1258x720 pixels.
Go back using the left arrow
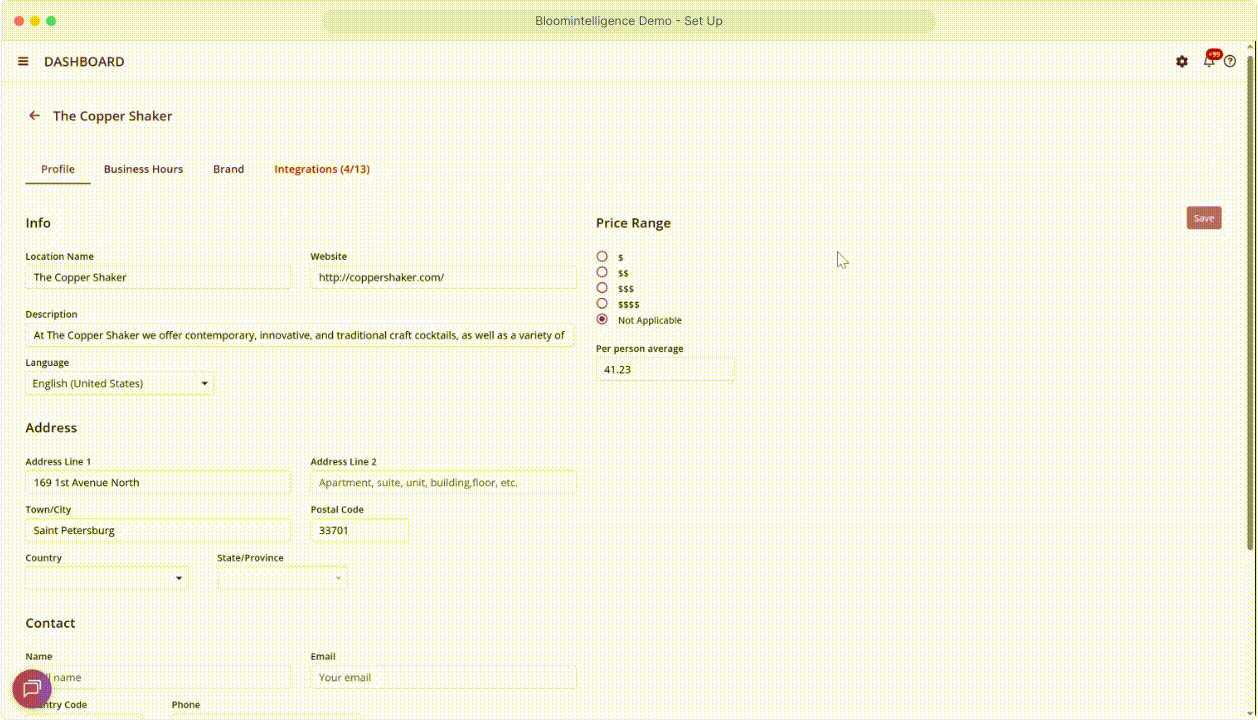pyautogui.click(x=34, y=116)
